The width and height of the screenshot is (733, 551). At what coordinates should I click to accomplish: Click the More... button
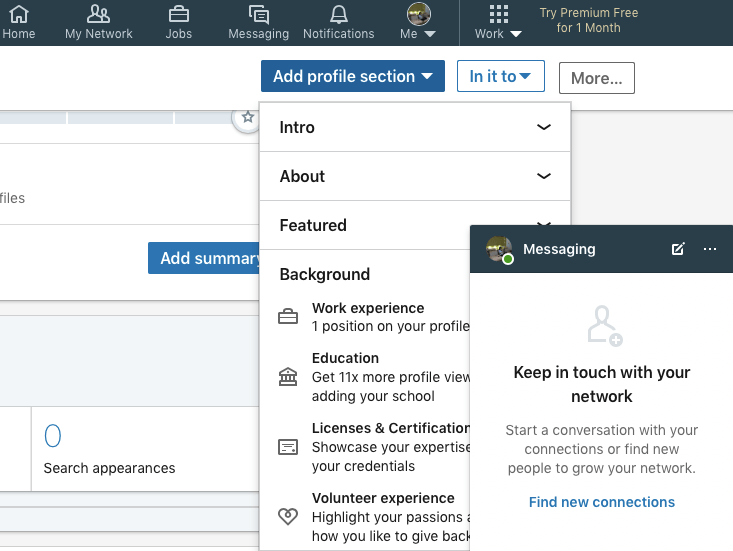click(596, 78)
